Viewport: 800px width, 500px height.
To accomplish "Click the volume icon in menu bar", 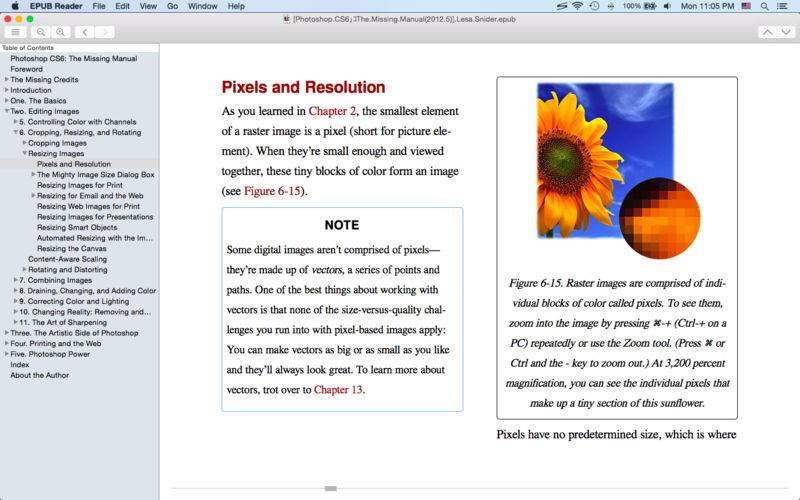I will (x=667, y=6).
